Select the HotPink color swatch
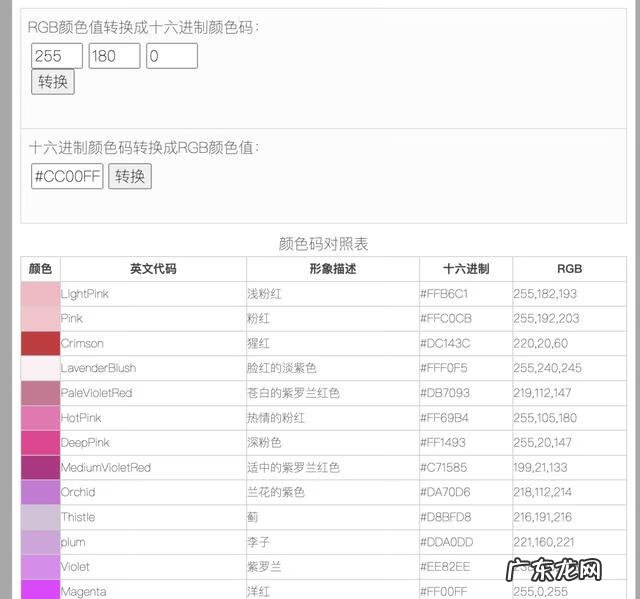 click(40, 418)
